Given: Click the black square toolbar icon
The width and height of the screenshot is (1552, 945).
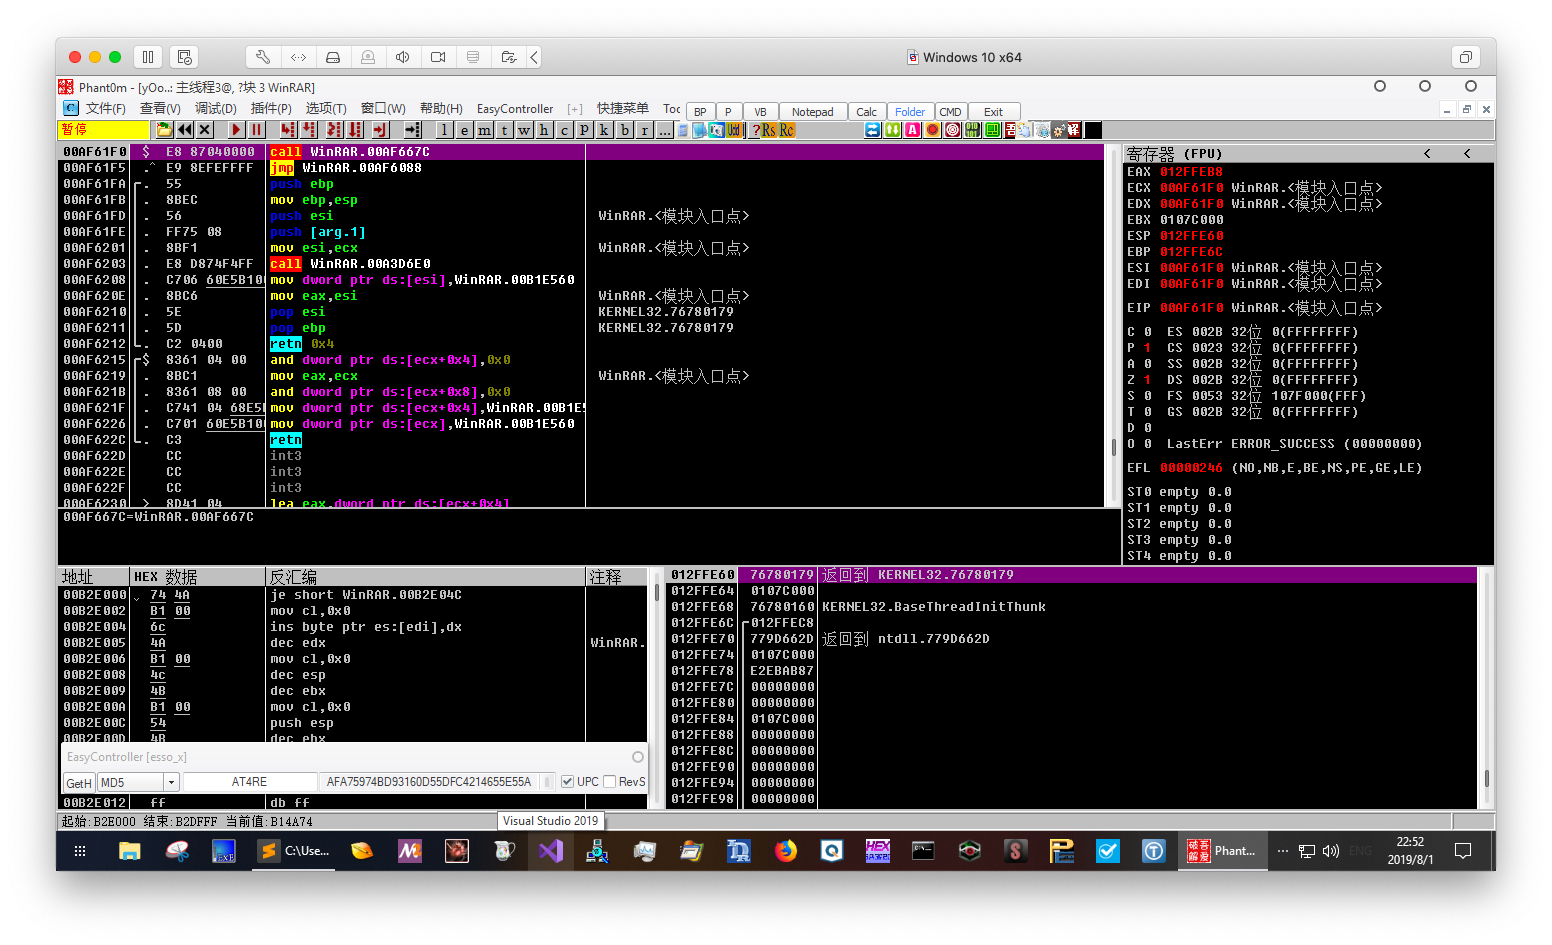Looking at the screenshot, I should point(1093,130).
